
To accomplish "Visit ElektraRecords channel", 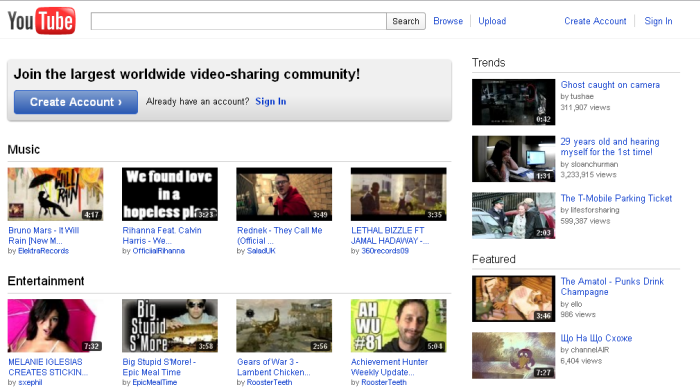I will [x=43, y=251].
